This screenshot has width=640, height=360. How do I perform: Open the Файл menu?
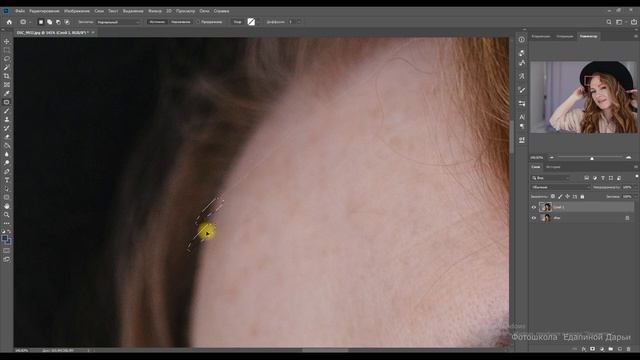20,11
